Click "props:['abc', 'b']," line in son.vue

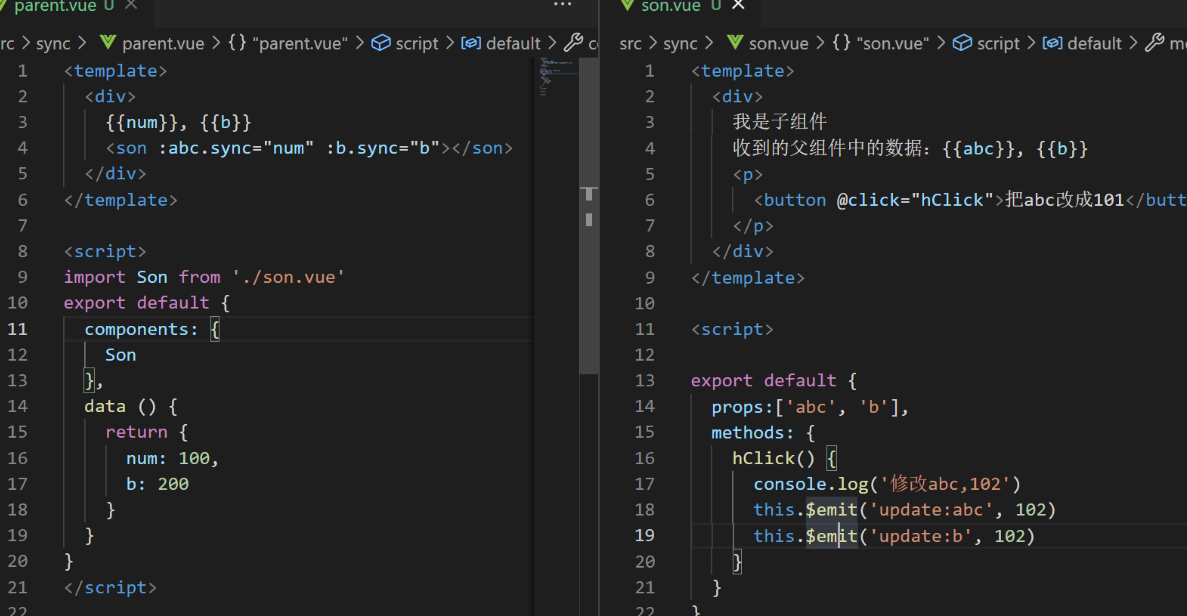[809, 407]
